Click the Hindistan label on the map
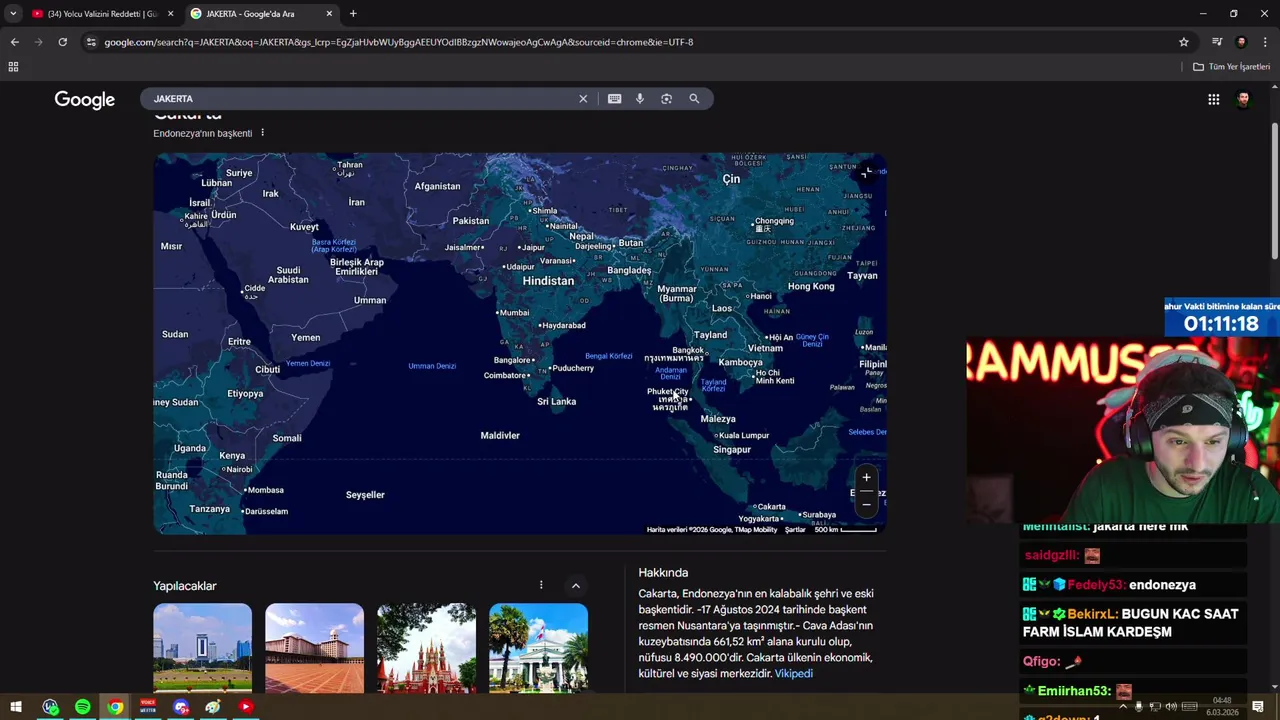 point(548,281)
